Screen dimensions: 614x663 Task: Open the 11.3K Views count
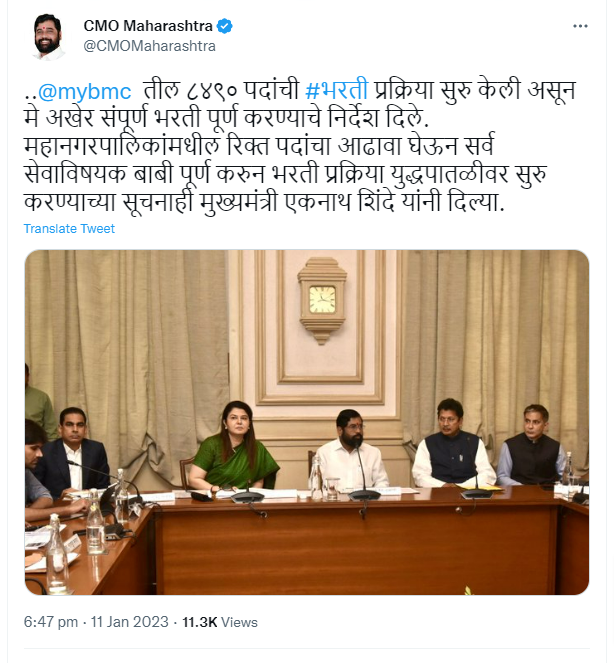pos(219,622)
